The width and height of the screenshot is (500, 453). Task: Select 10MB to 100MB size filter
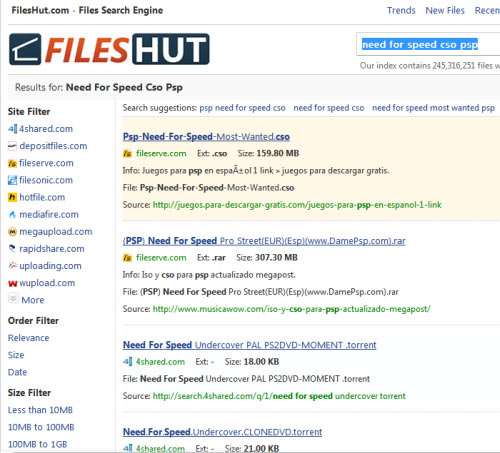pyautogui.click(x=41, y=427)
